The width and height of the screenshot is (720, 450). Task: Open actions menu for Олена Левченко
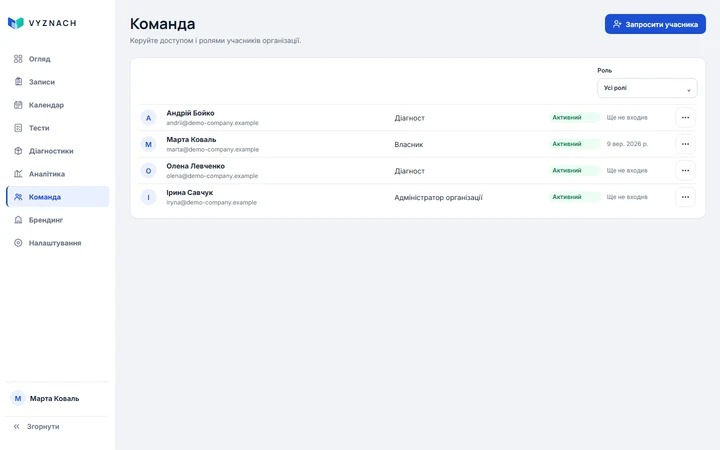685,170
